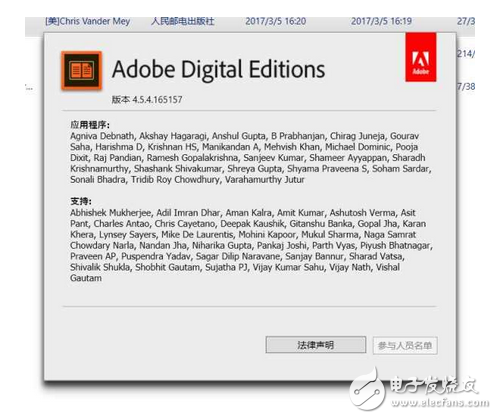
Task: Click the Adobe Digital Editions title text
Action: (218, 69)
